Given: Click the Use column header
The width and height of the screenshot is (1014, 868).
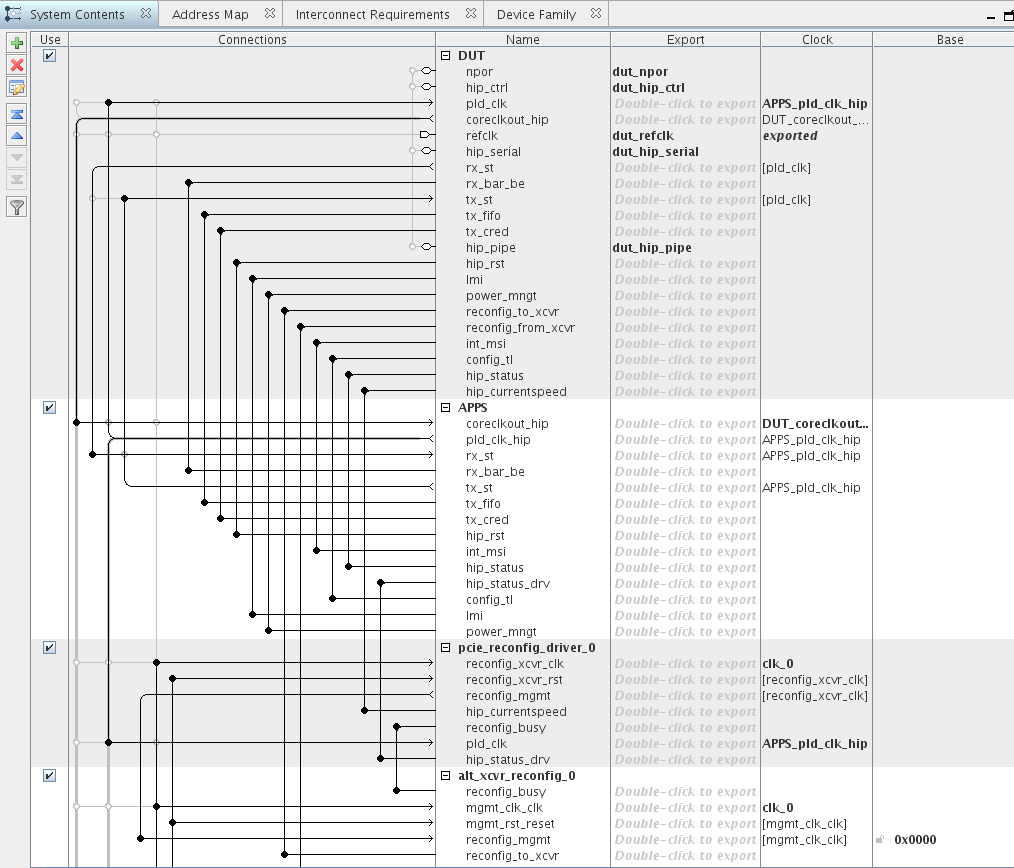Looking at the screenshot, I should (50, 39).
